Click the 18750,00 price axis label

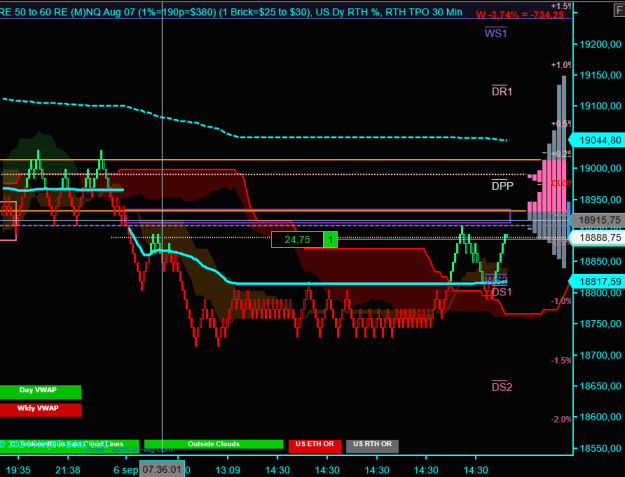[x=600, y=324]
